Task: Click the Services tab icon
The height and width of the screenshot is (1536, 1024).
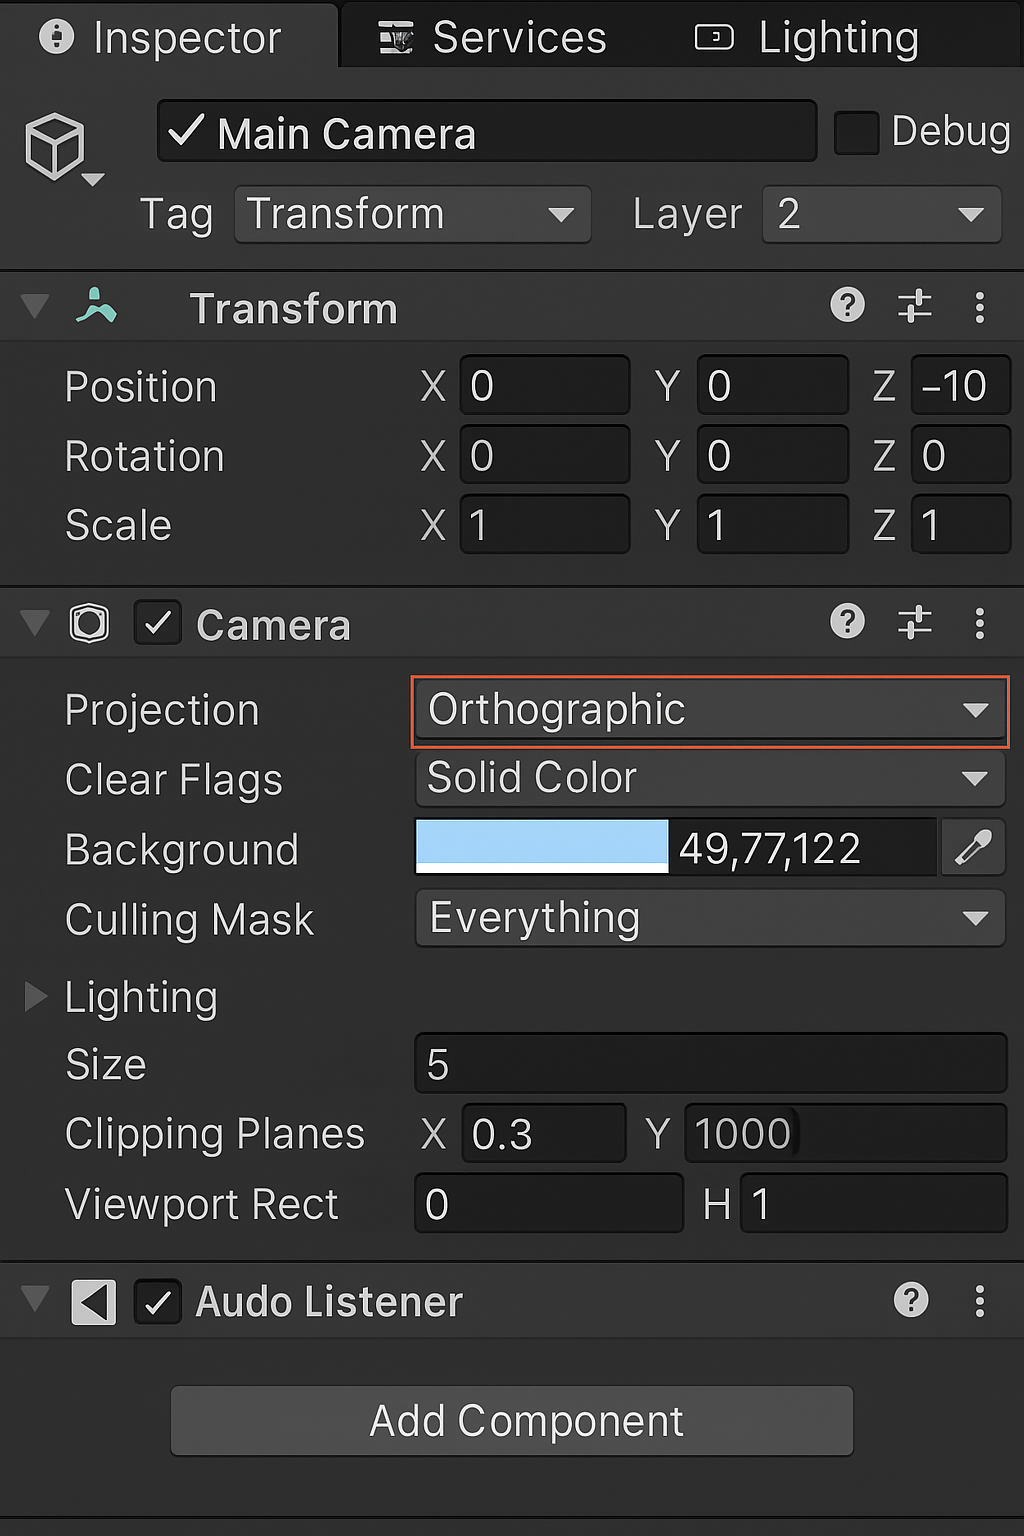Action: (x=396, y=38)
